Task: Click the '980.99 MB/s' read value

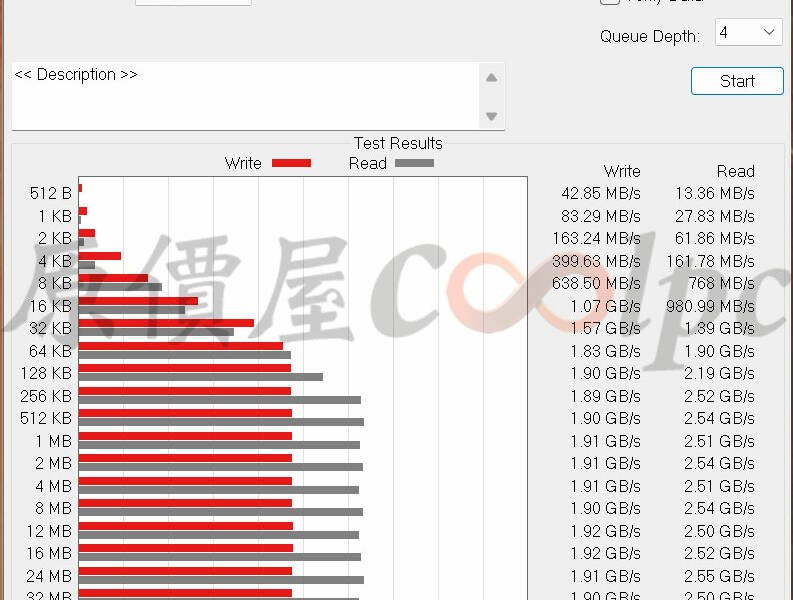Action: coord(711,306)
